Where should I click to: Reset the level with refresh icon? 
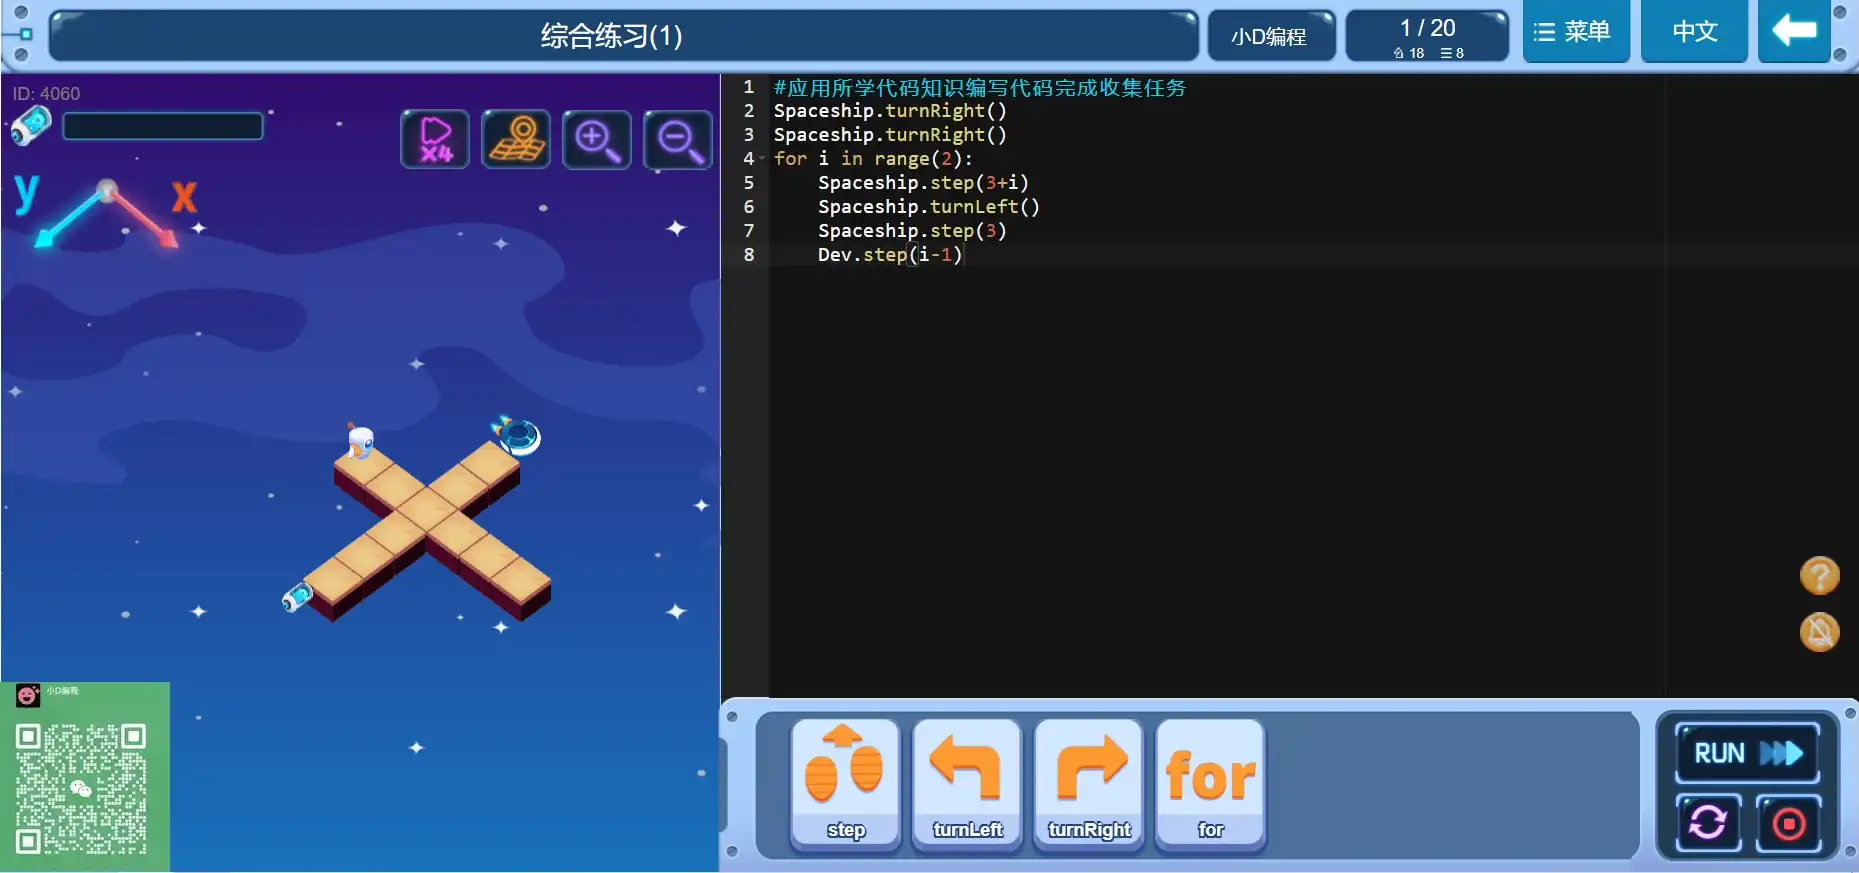(x=1708, y=823)
